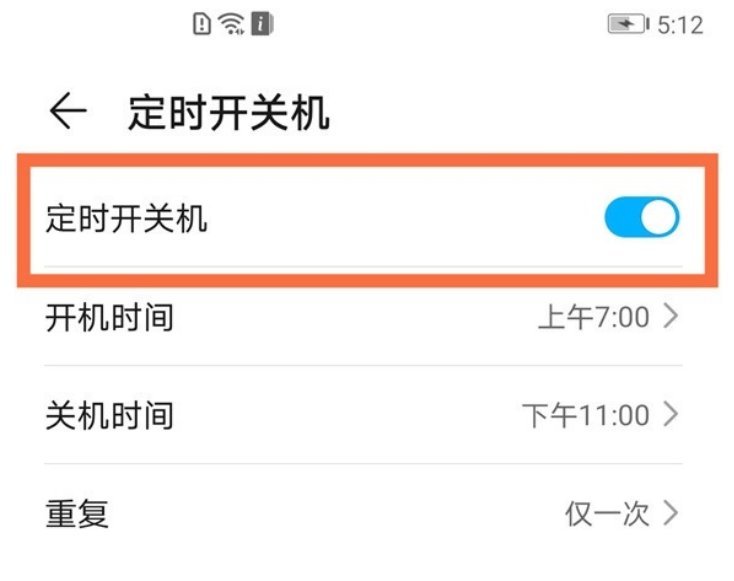This screenshot has height=581, width=734.
Task: Open the 开机时间 setting
Action: (x=110, y=318)
